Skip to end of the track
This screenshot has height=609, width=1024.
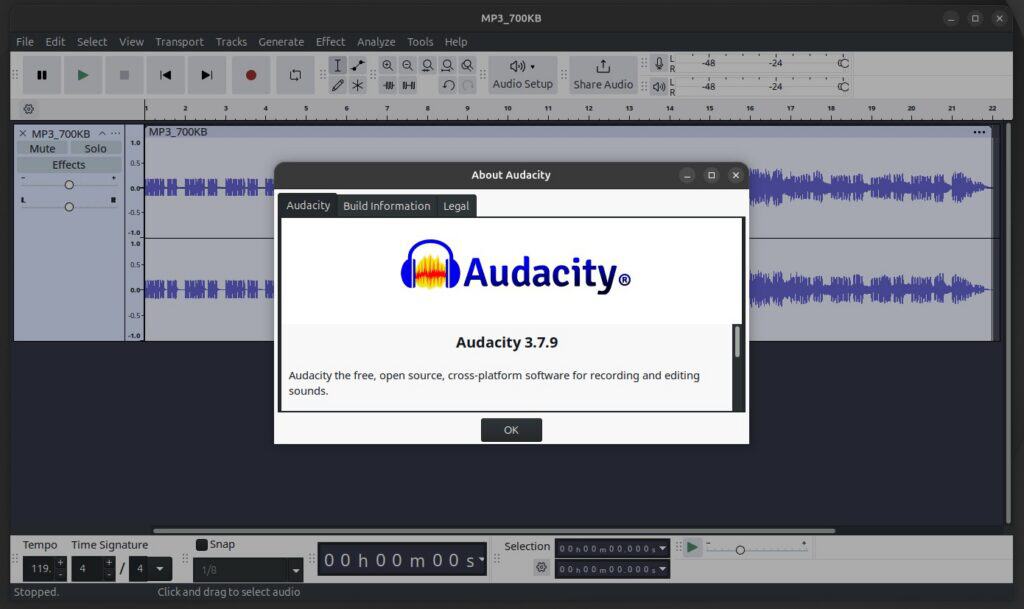coord(206,75)
